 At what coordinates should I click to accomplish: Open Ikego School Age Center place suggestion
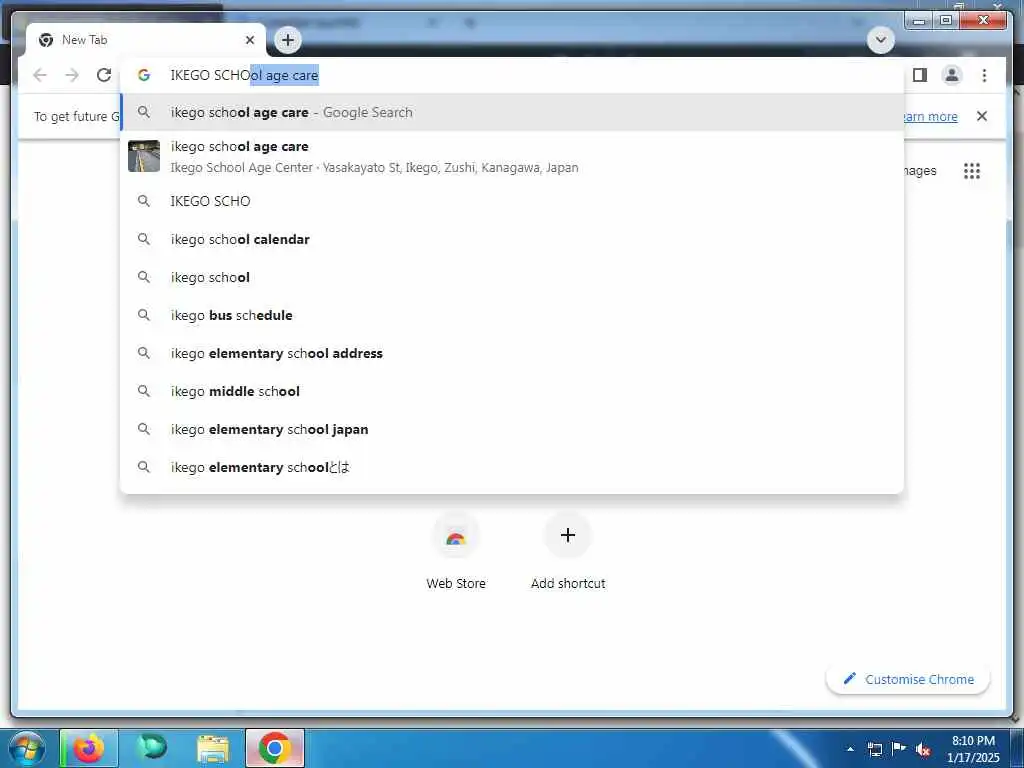coord(512,157)
